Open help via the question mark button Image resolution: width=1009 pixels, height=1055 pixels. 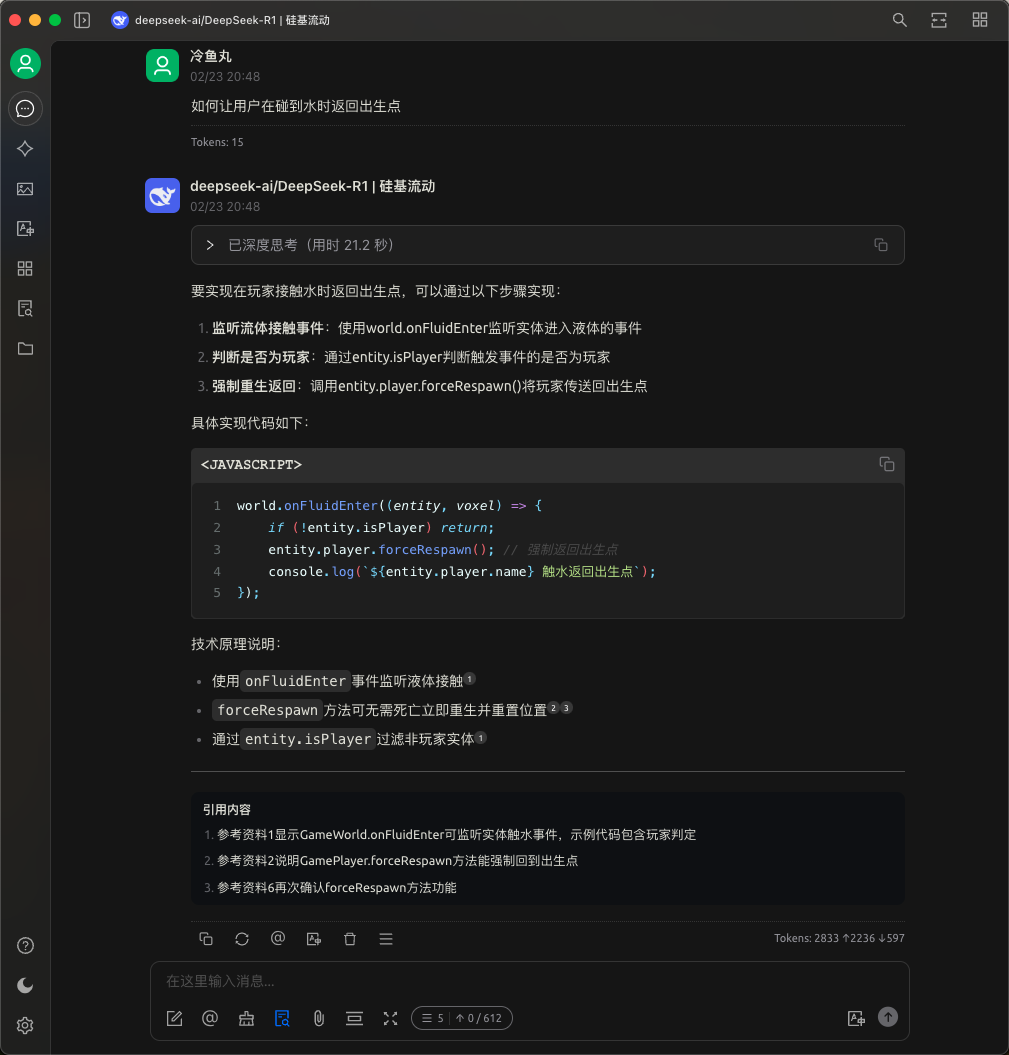pyautogui.click(x=25, y=945)
